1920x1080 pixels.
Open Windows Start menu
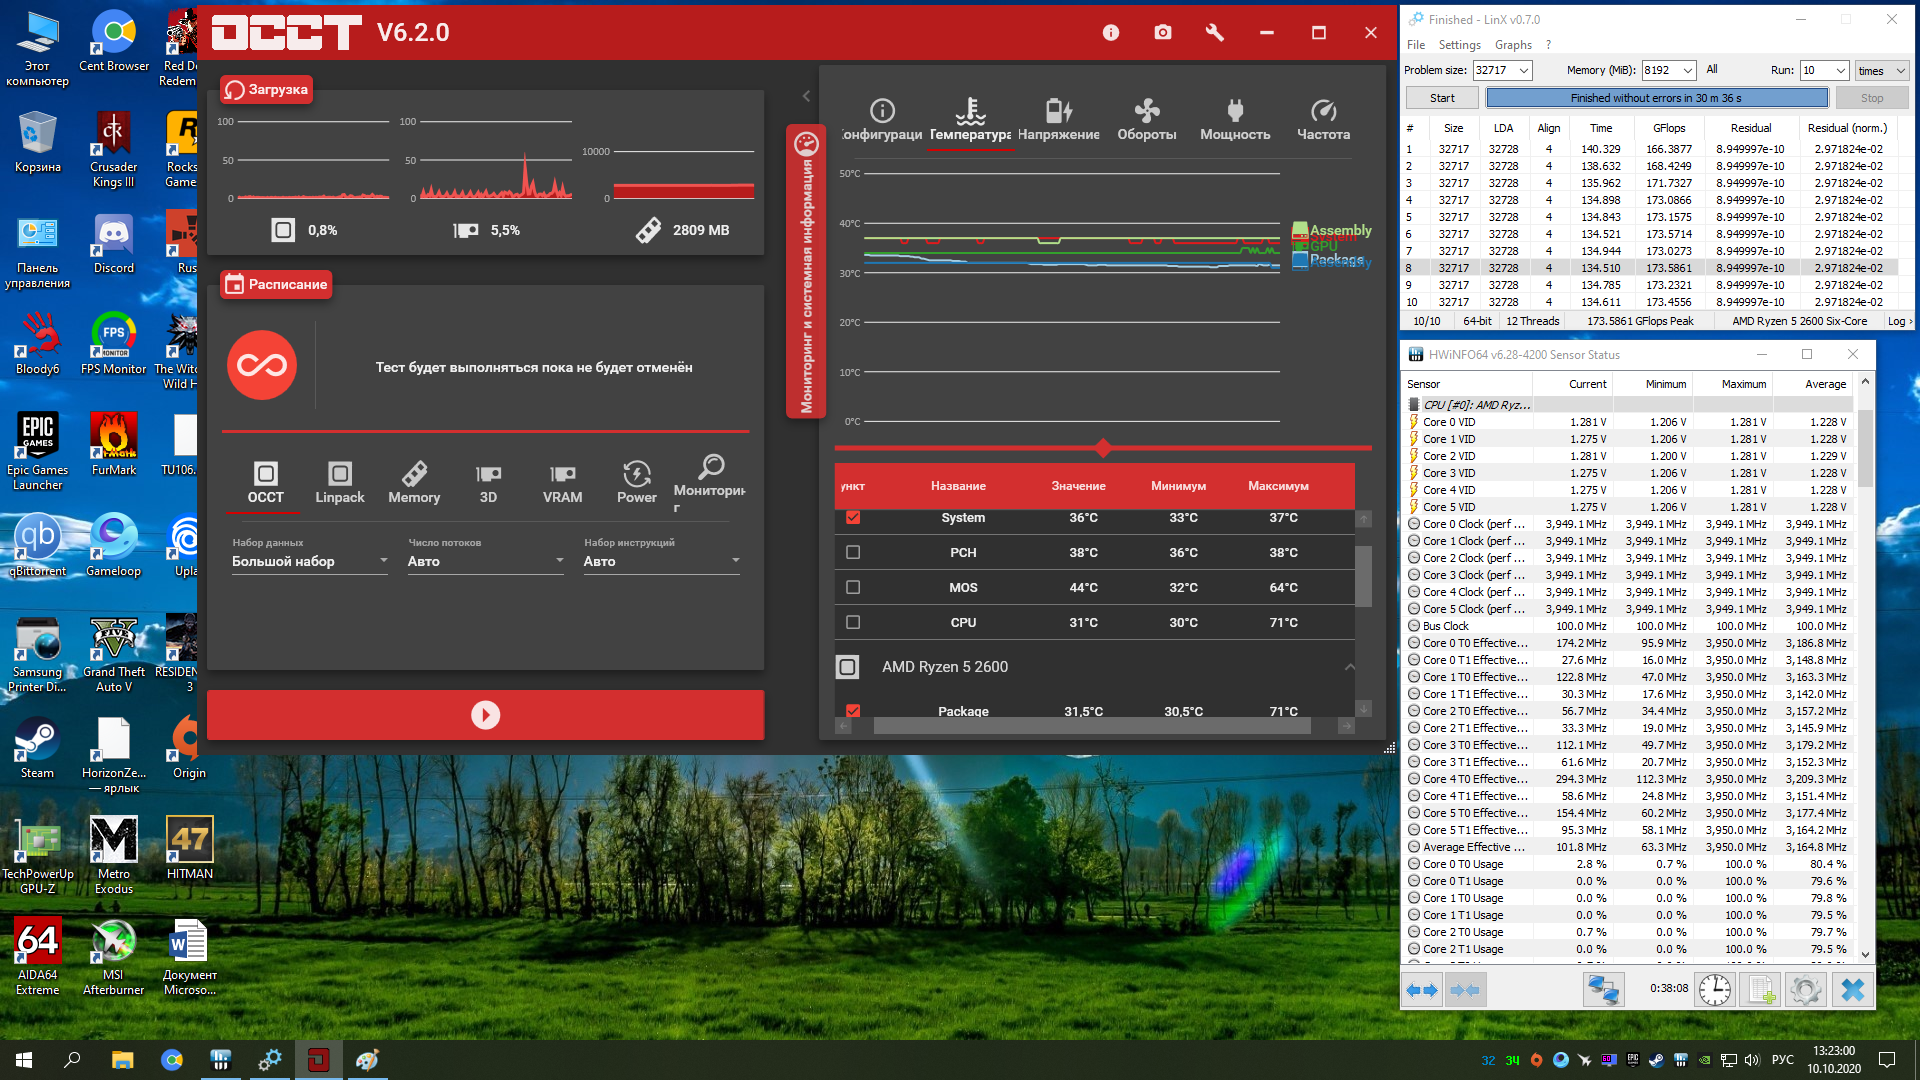pyautogui.click(x=24, y=1060)
